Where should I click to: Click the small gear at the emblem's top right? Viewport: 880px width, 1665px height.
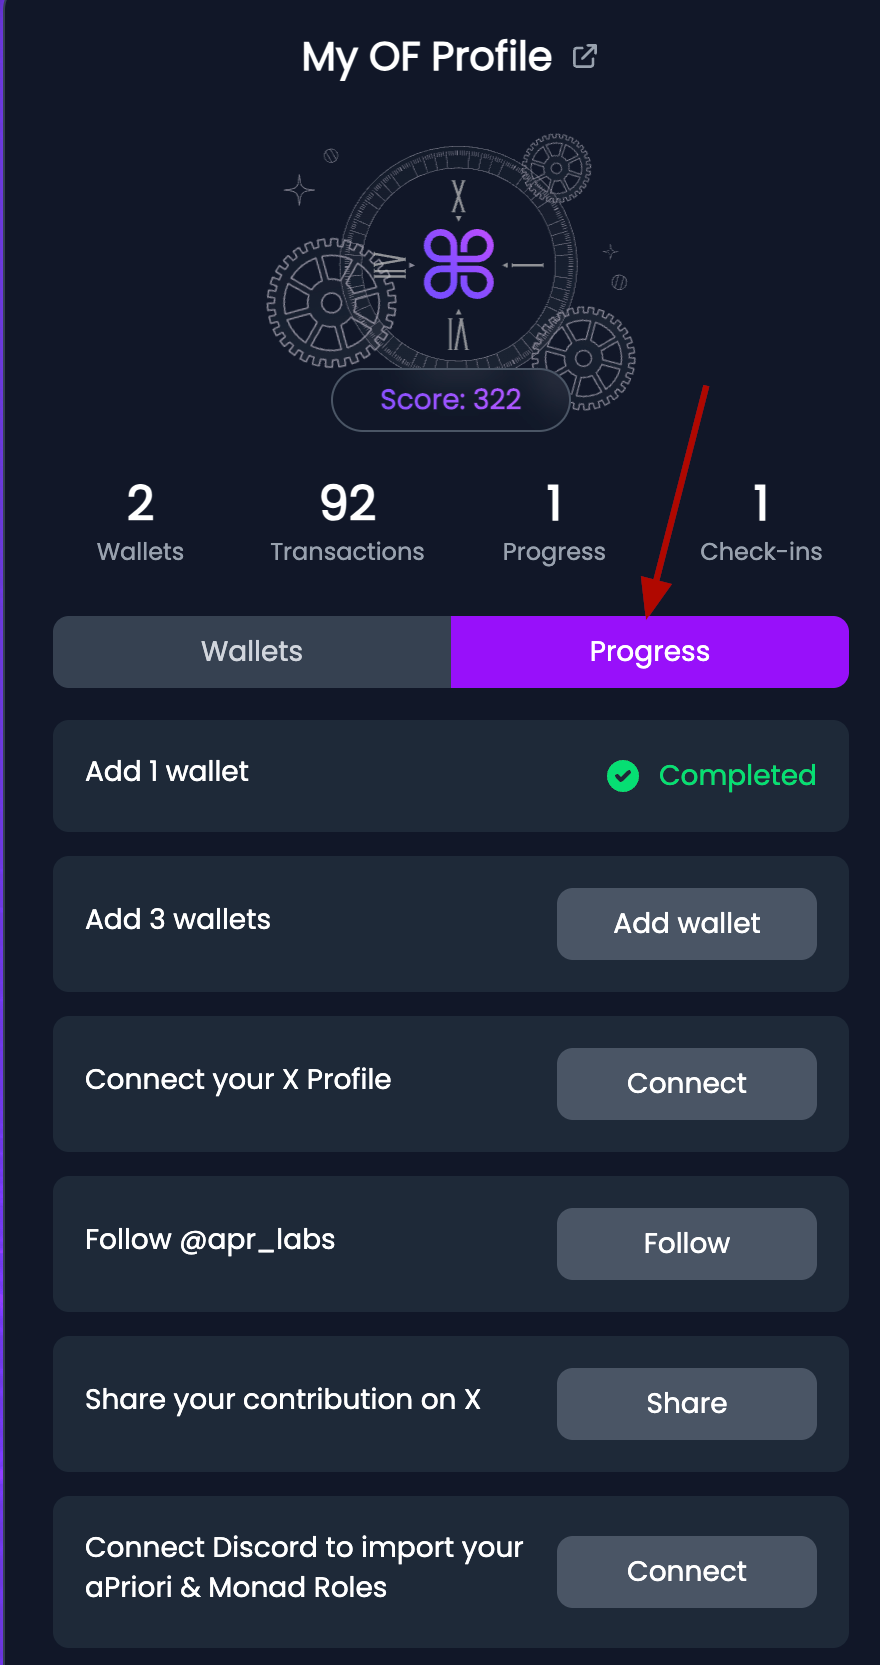(x=556, y=168)
